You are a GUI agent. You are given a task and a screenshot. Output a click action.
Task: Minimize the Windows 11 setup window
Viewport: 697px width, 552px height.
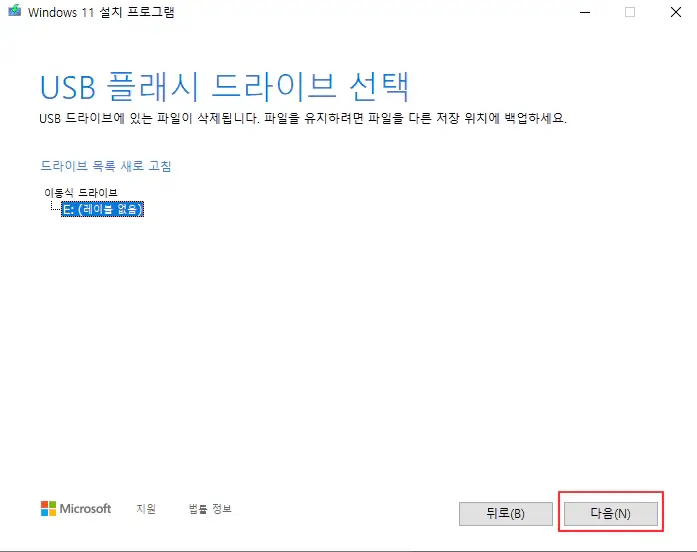coord(585,12)
